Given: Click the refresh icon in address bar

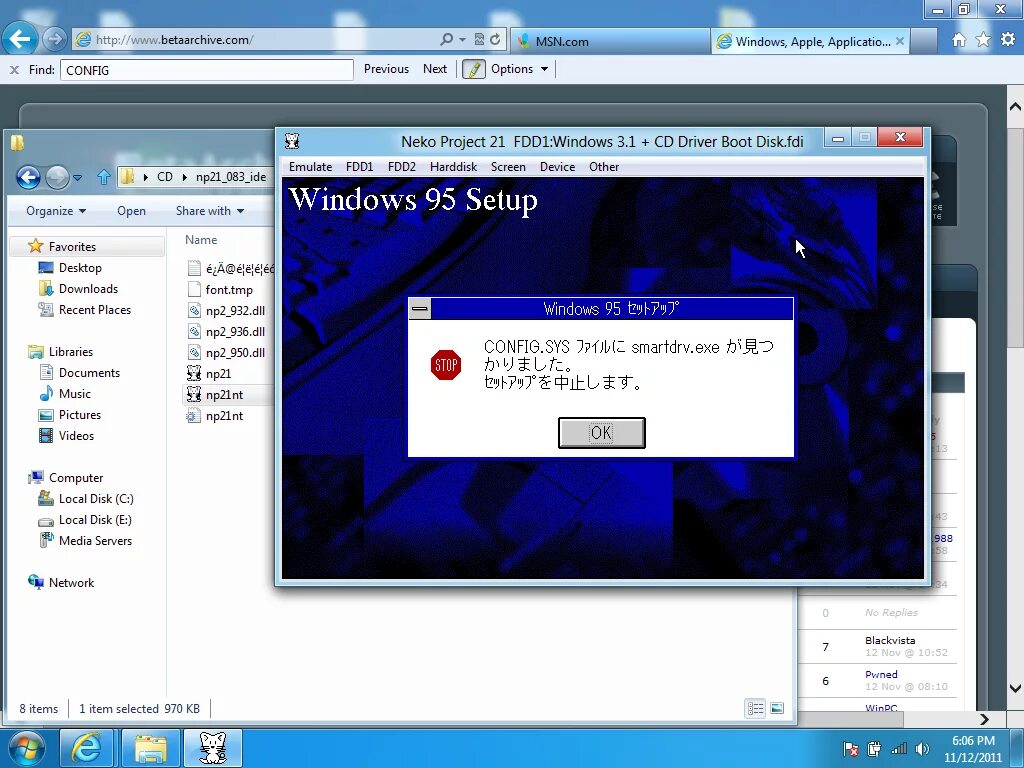Looking at the screenshot, I should (496, 40).
